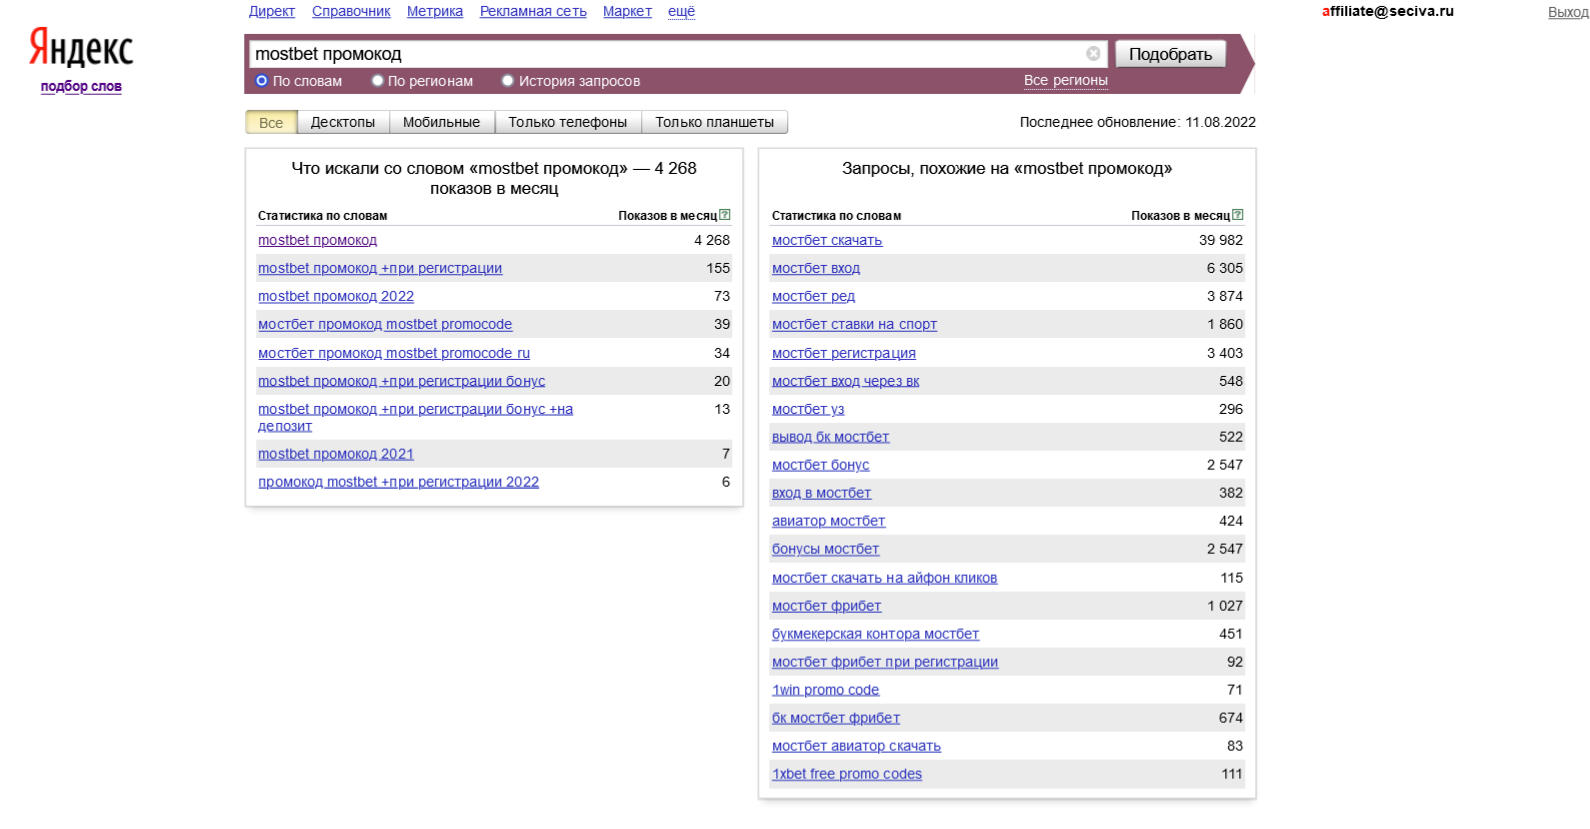Switch to the "Только планшеты" tab
Viewport: 1590px width, 829px height.
click(x=715, y=122)
